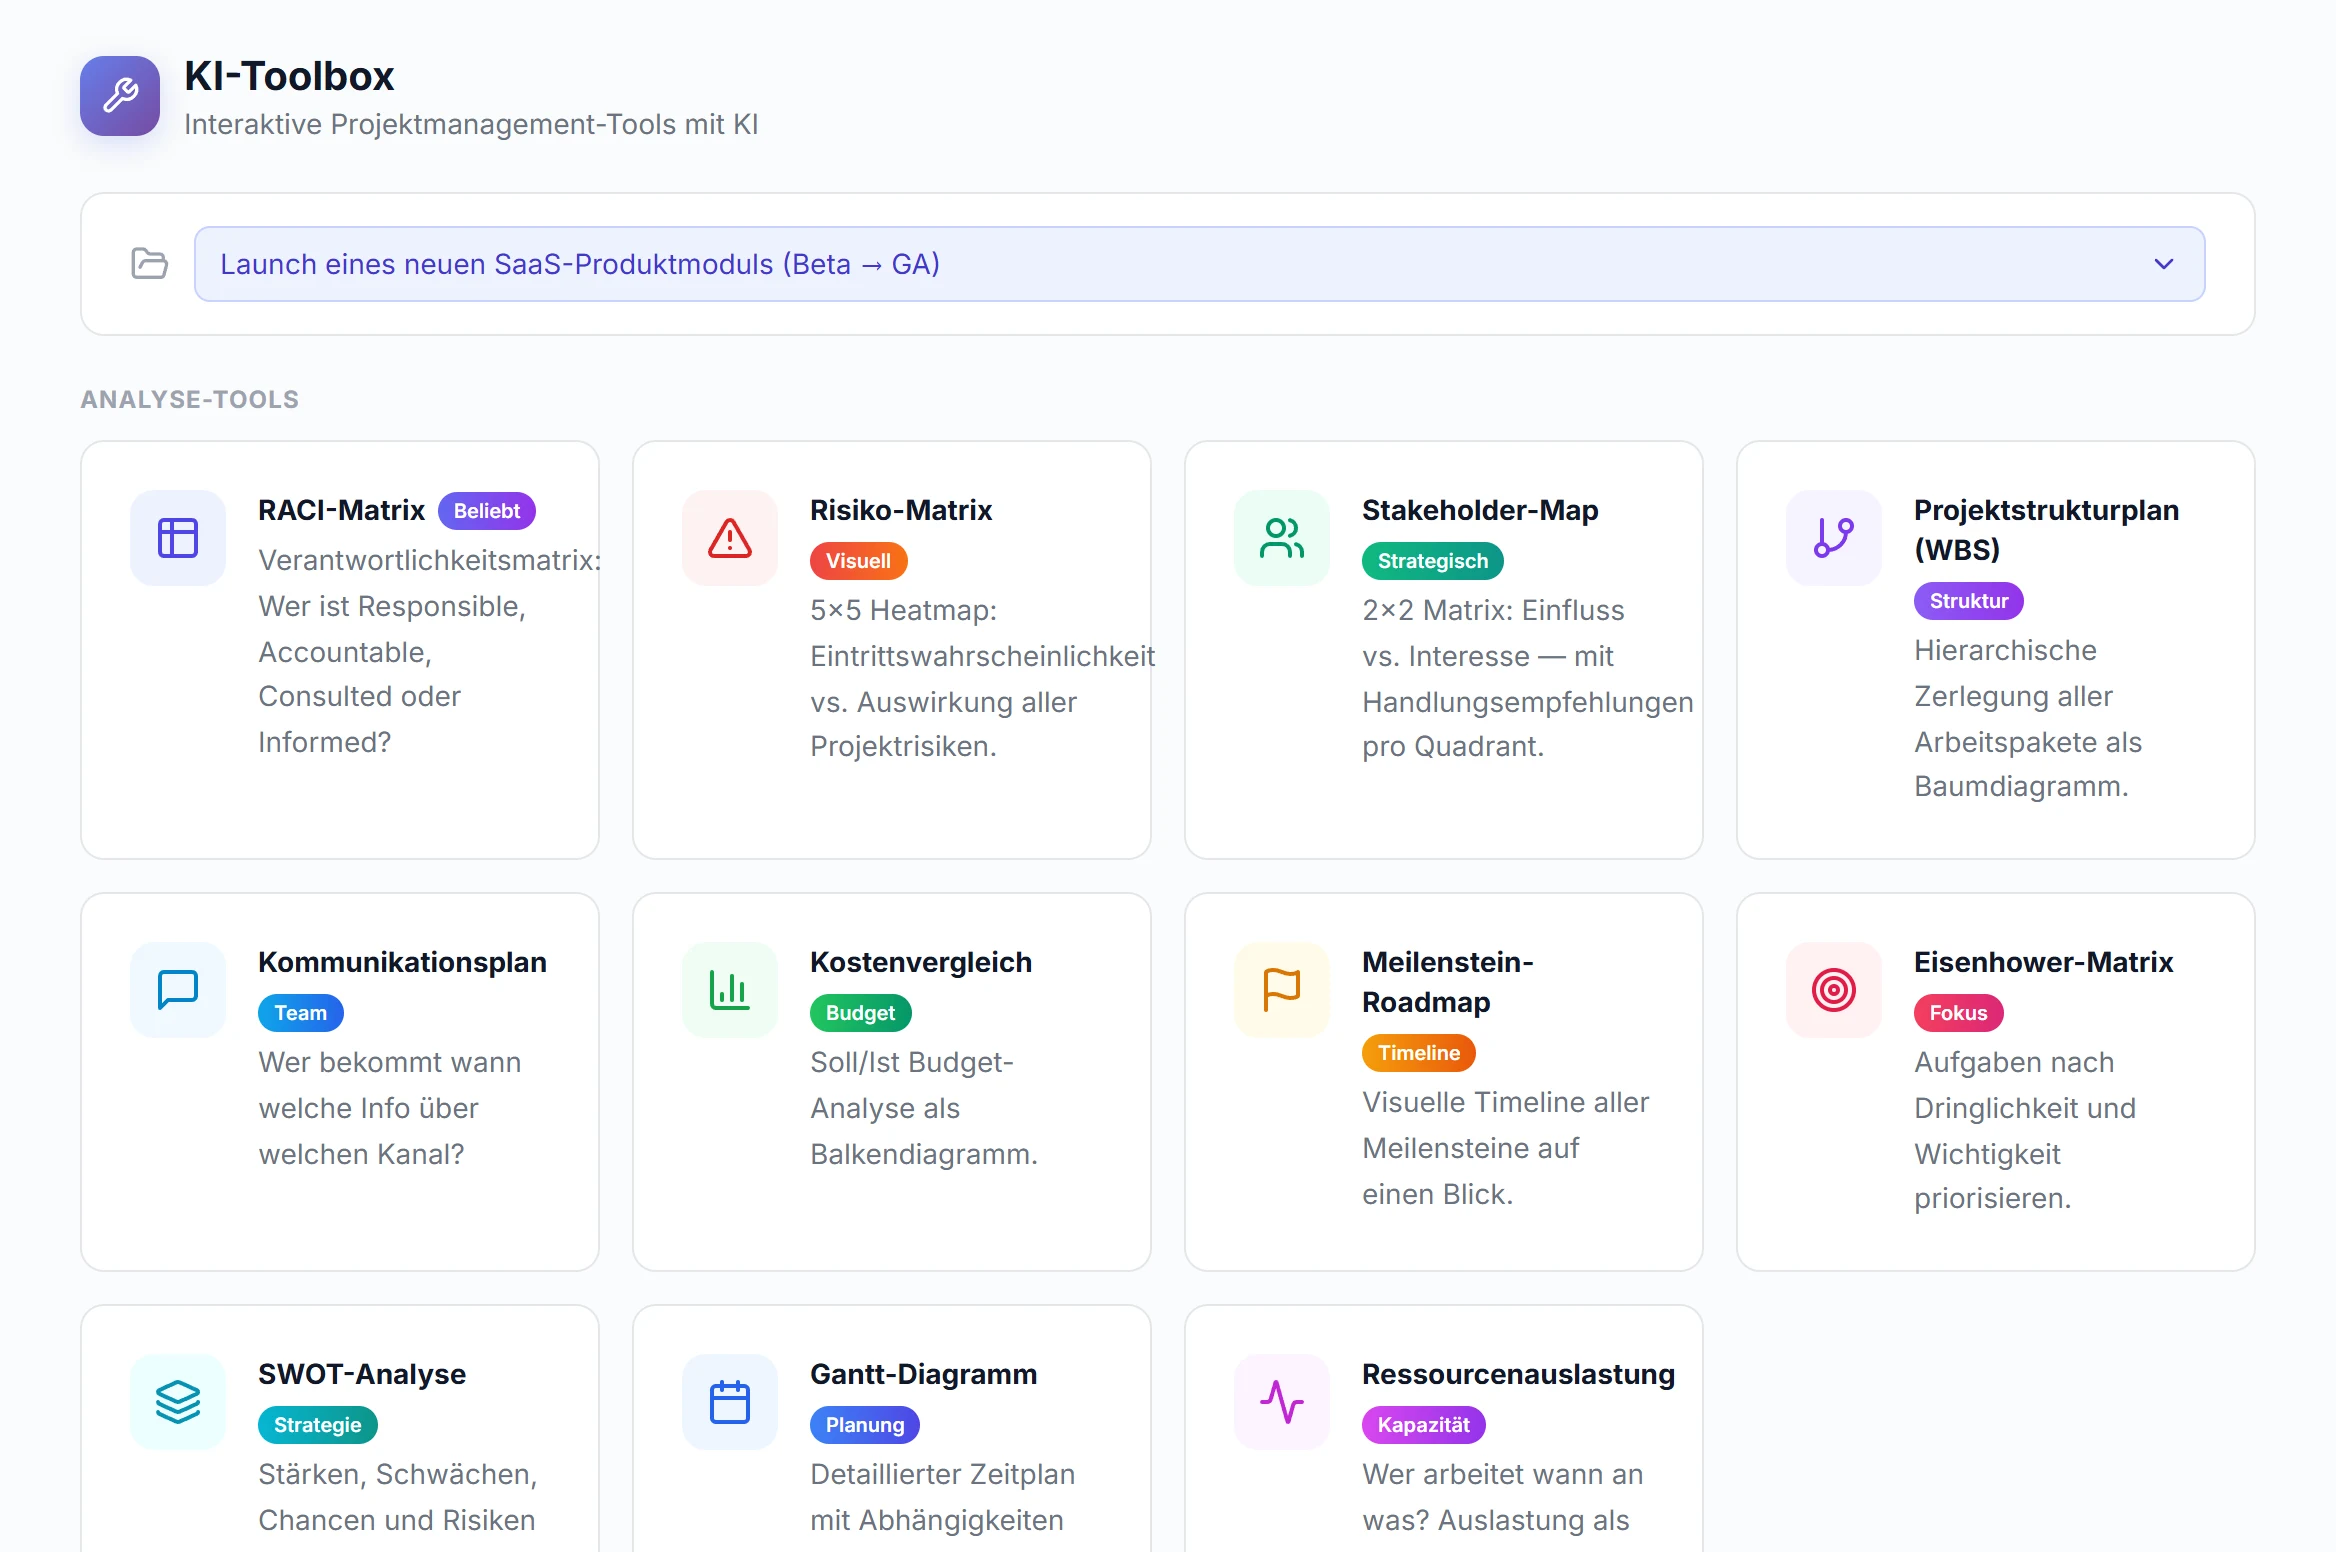The image size is (2336, 1552).
Task: Select the Eisenhower-Matrix title
Action: pyautogui.click(x=2044, y=962)
